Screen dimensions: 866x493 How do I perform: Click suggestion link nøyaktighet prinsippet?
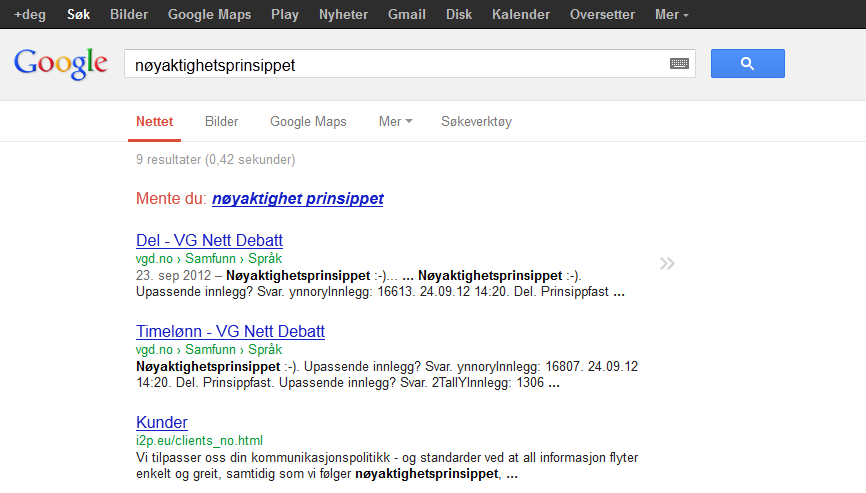coord(298,198)
